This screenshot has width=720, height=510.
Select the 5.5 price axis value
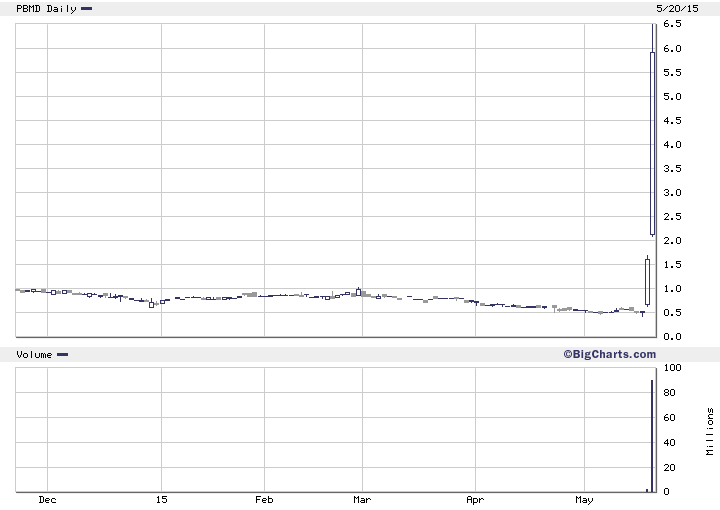(672, 73)
